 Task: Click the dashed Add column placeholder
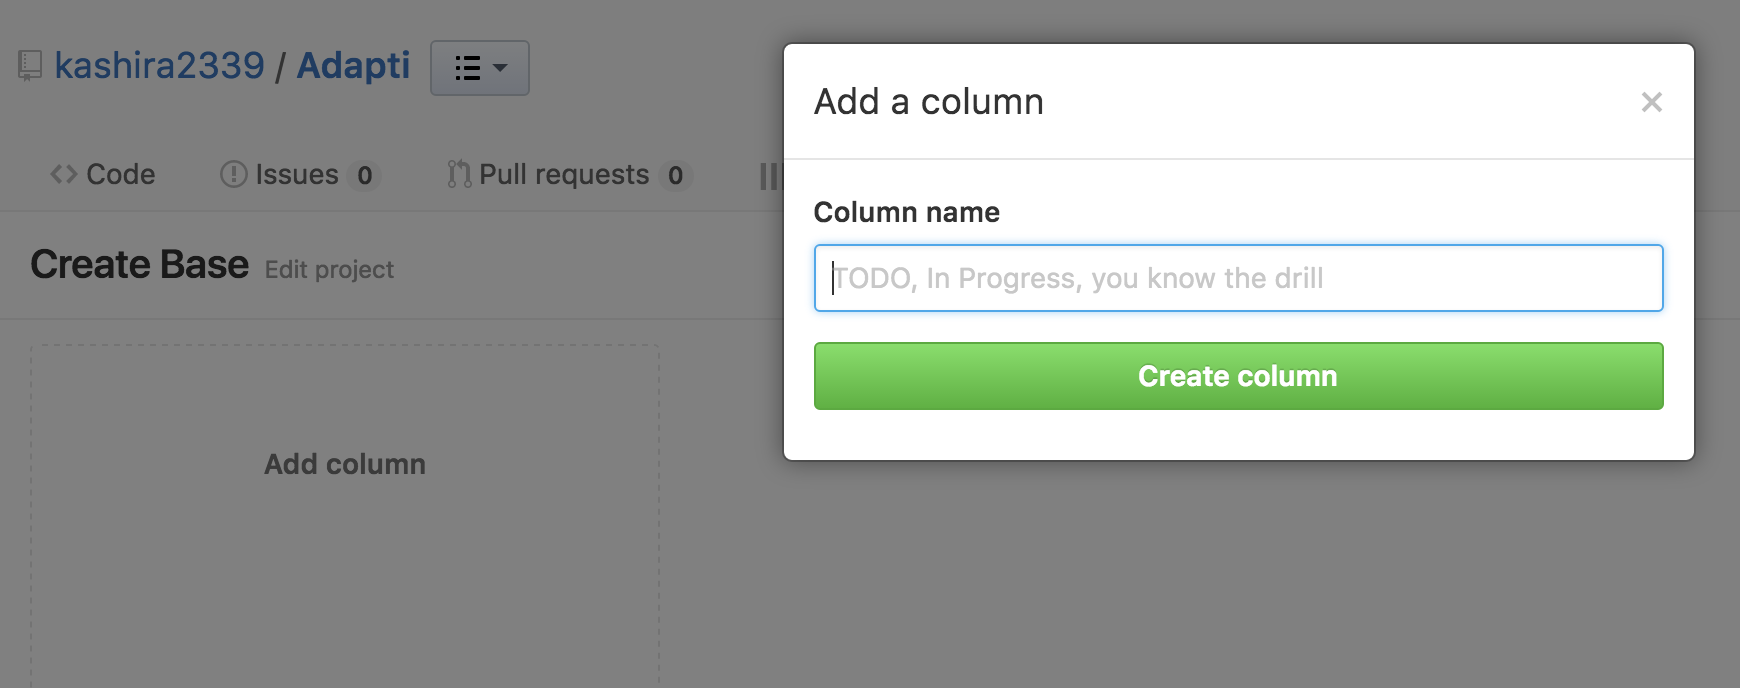pos(345,464)
